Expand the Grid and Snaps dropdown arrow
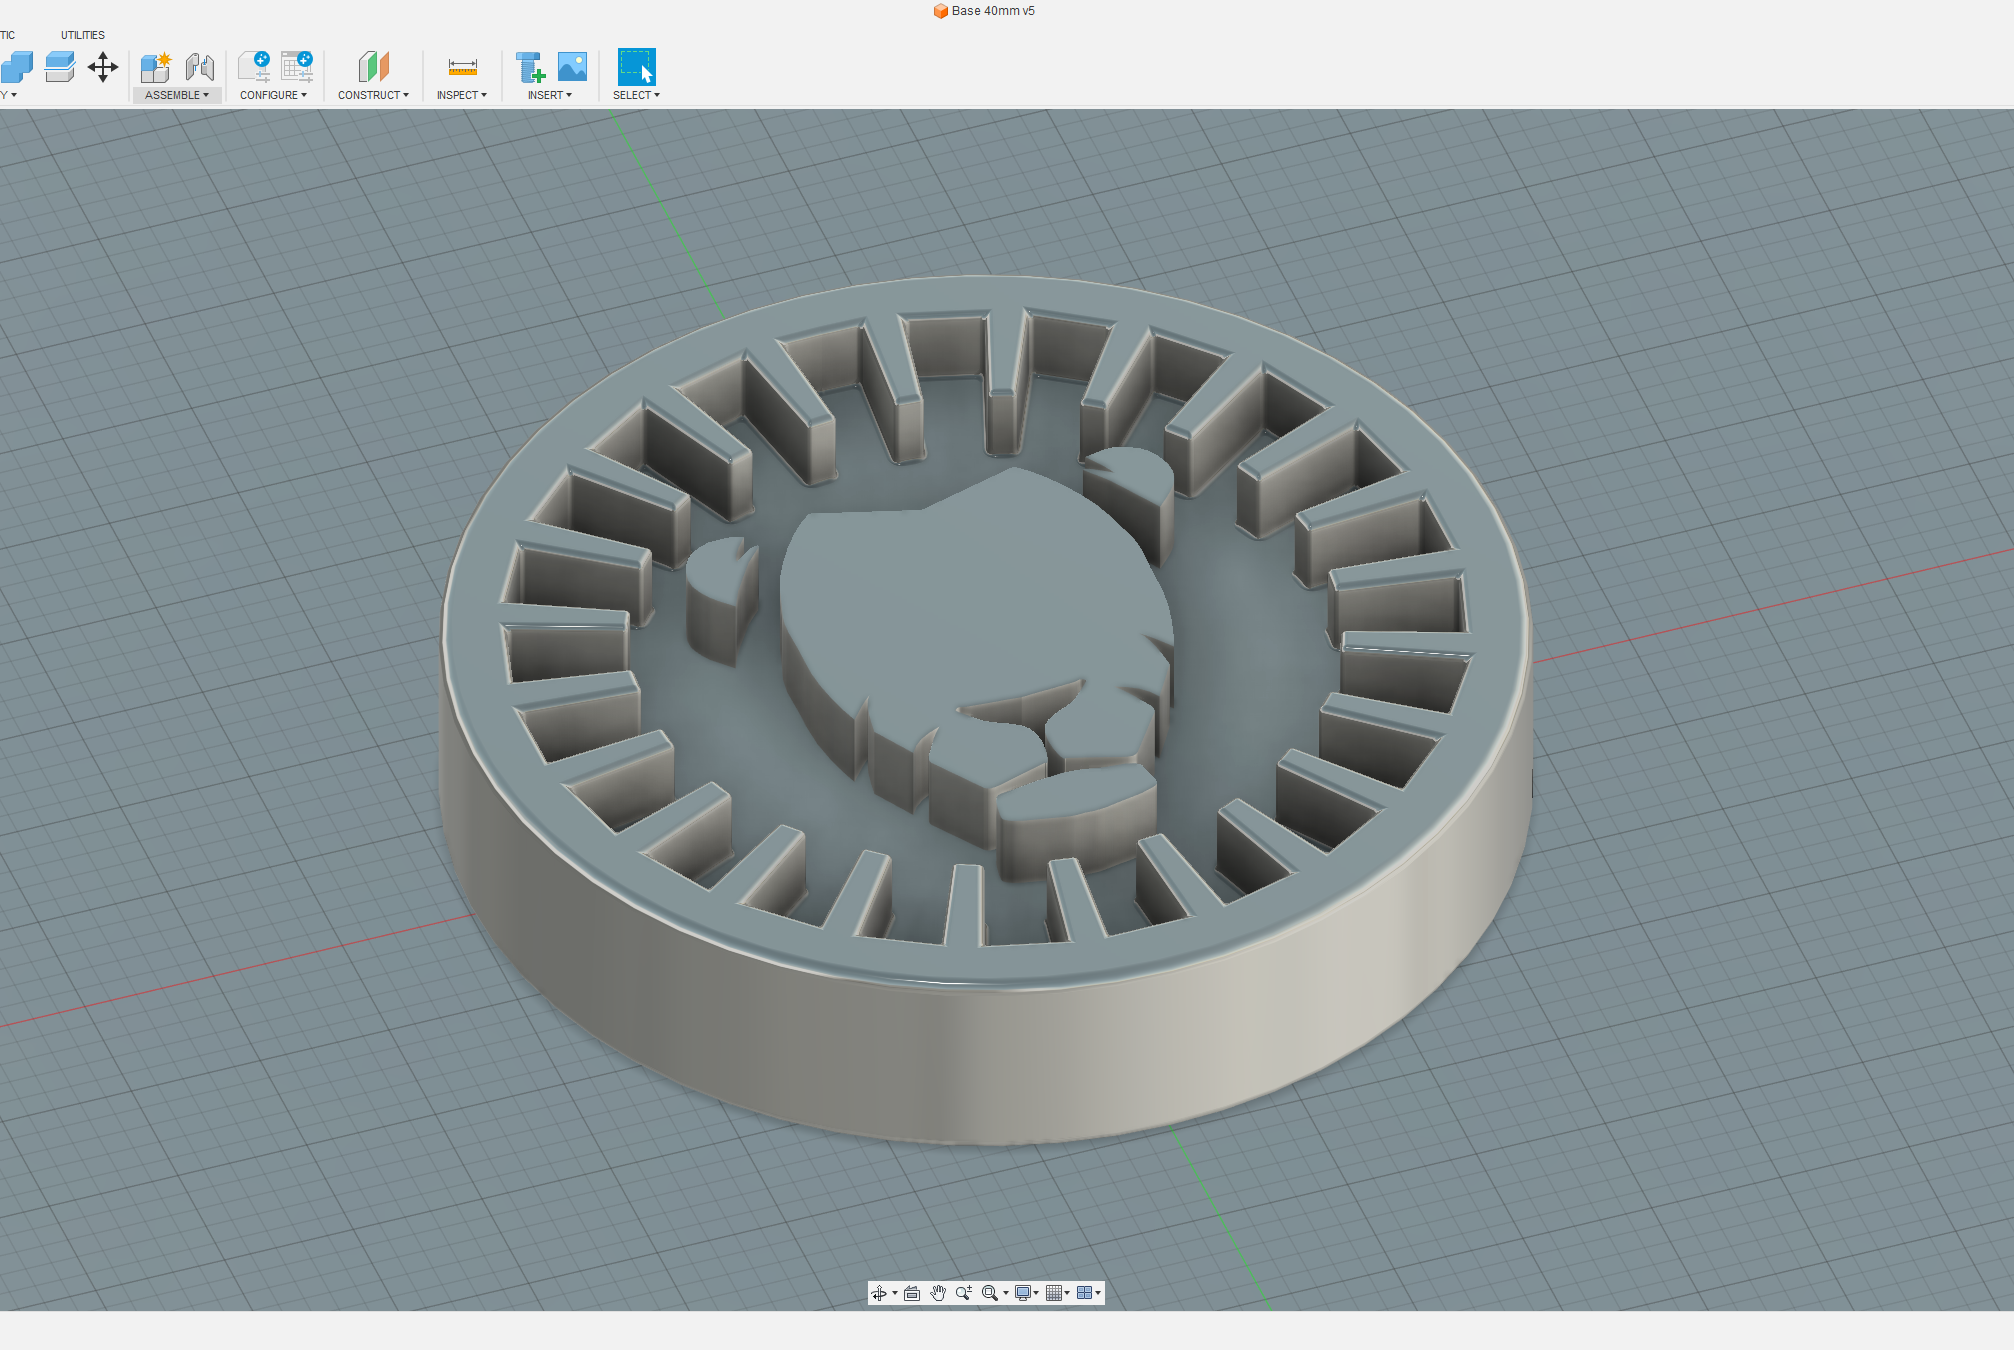Viewport: 2014px width, 1350px height. 1067,1293
